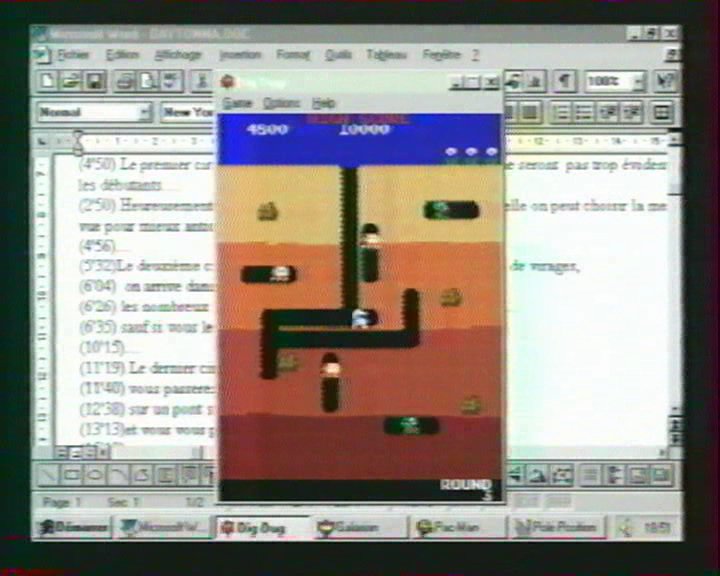This screenshot has width=720, height=576.
Task: Click the line starting "(6'04) on arrive"
Action: [x=147, y=286]
